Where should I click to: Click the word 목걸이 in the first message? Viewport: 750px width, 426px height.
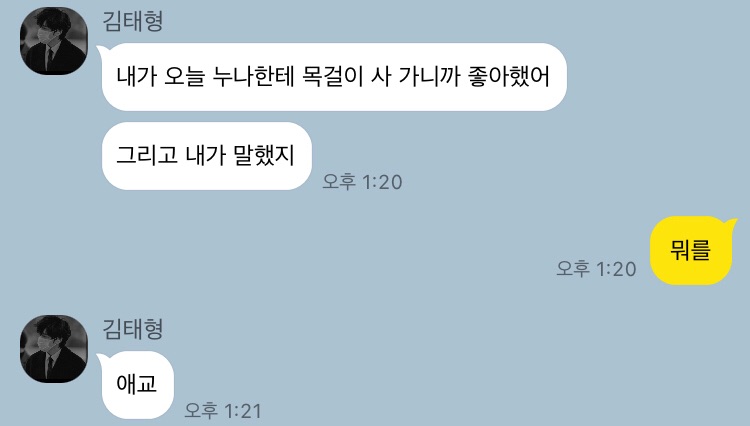332,77
